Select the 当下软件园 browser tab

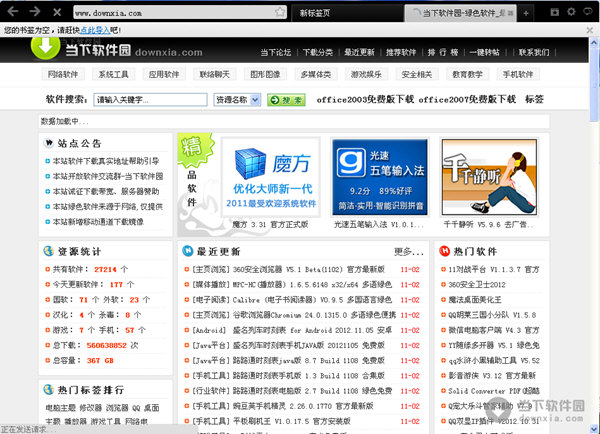click(461, 13)
